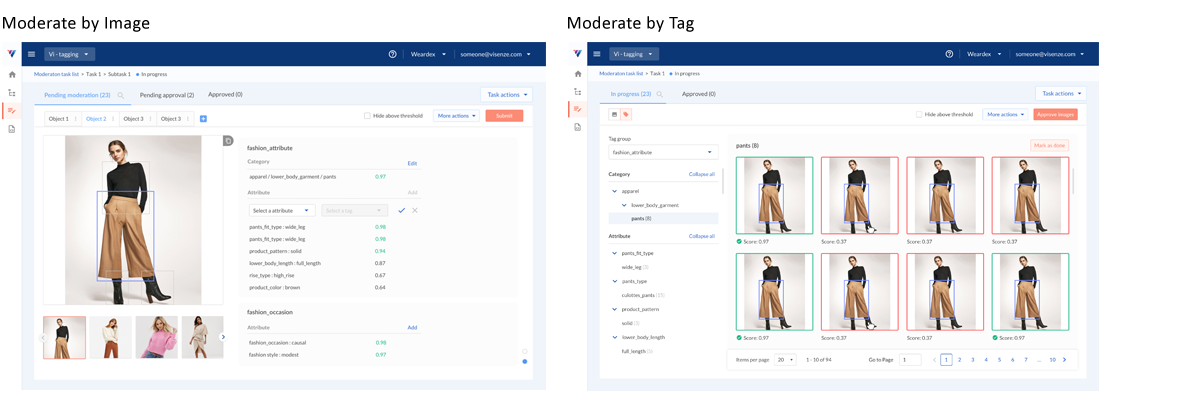
Task: Switch to Pending approval (2) tab
Action: (166, 95)
